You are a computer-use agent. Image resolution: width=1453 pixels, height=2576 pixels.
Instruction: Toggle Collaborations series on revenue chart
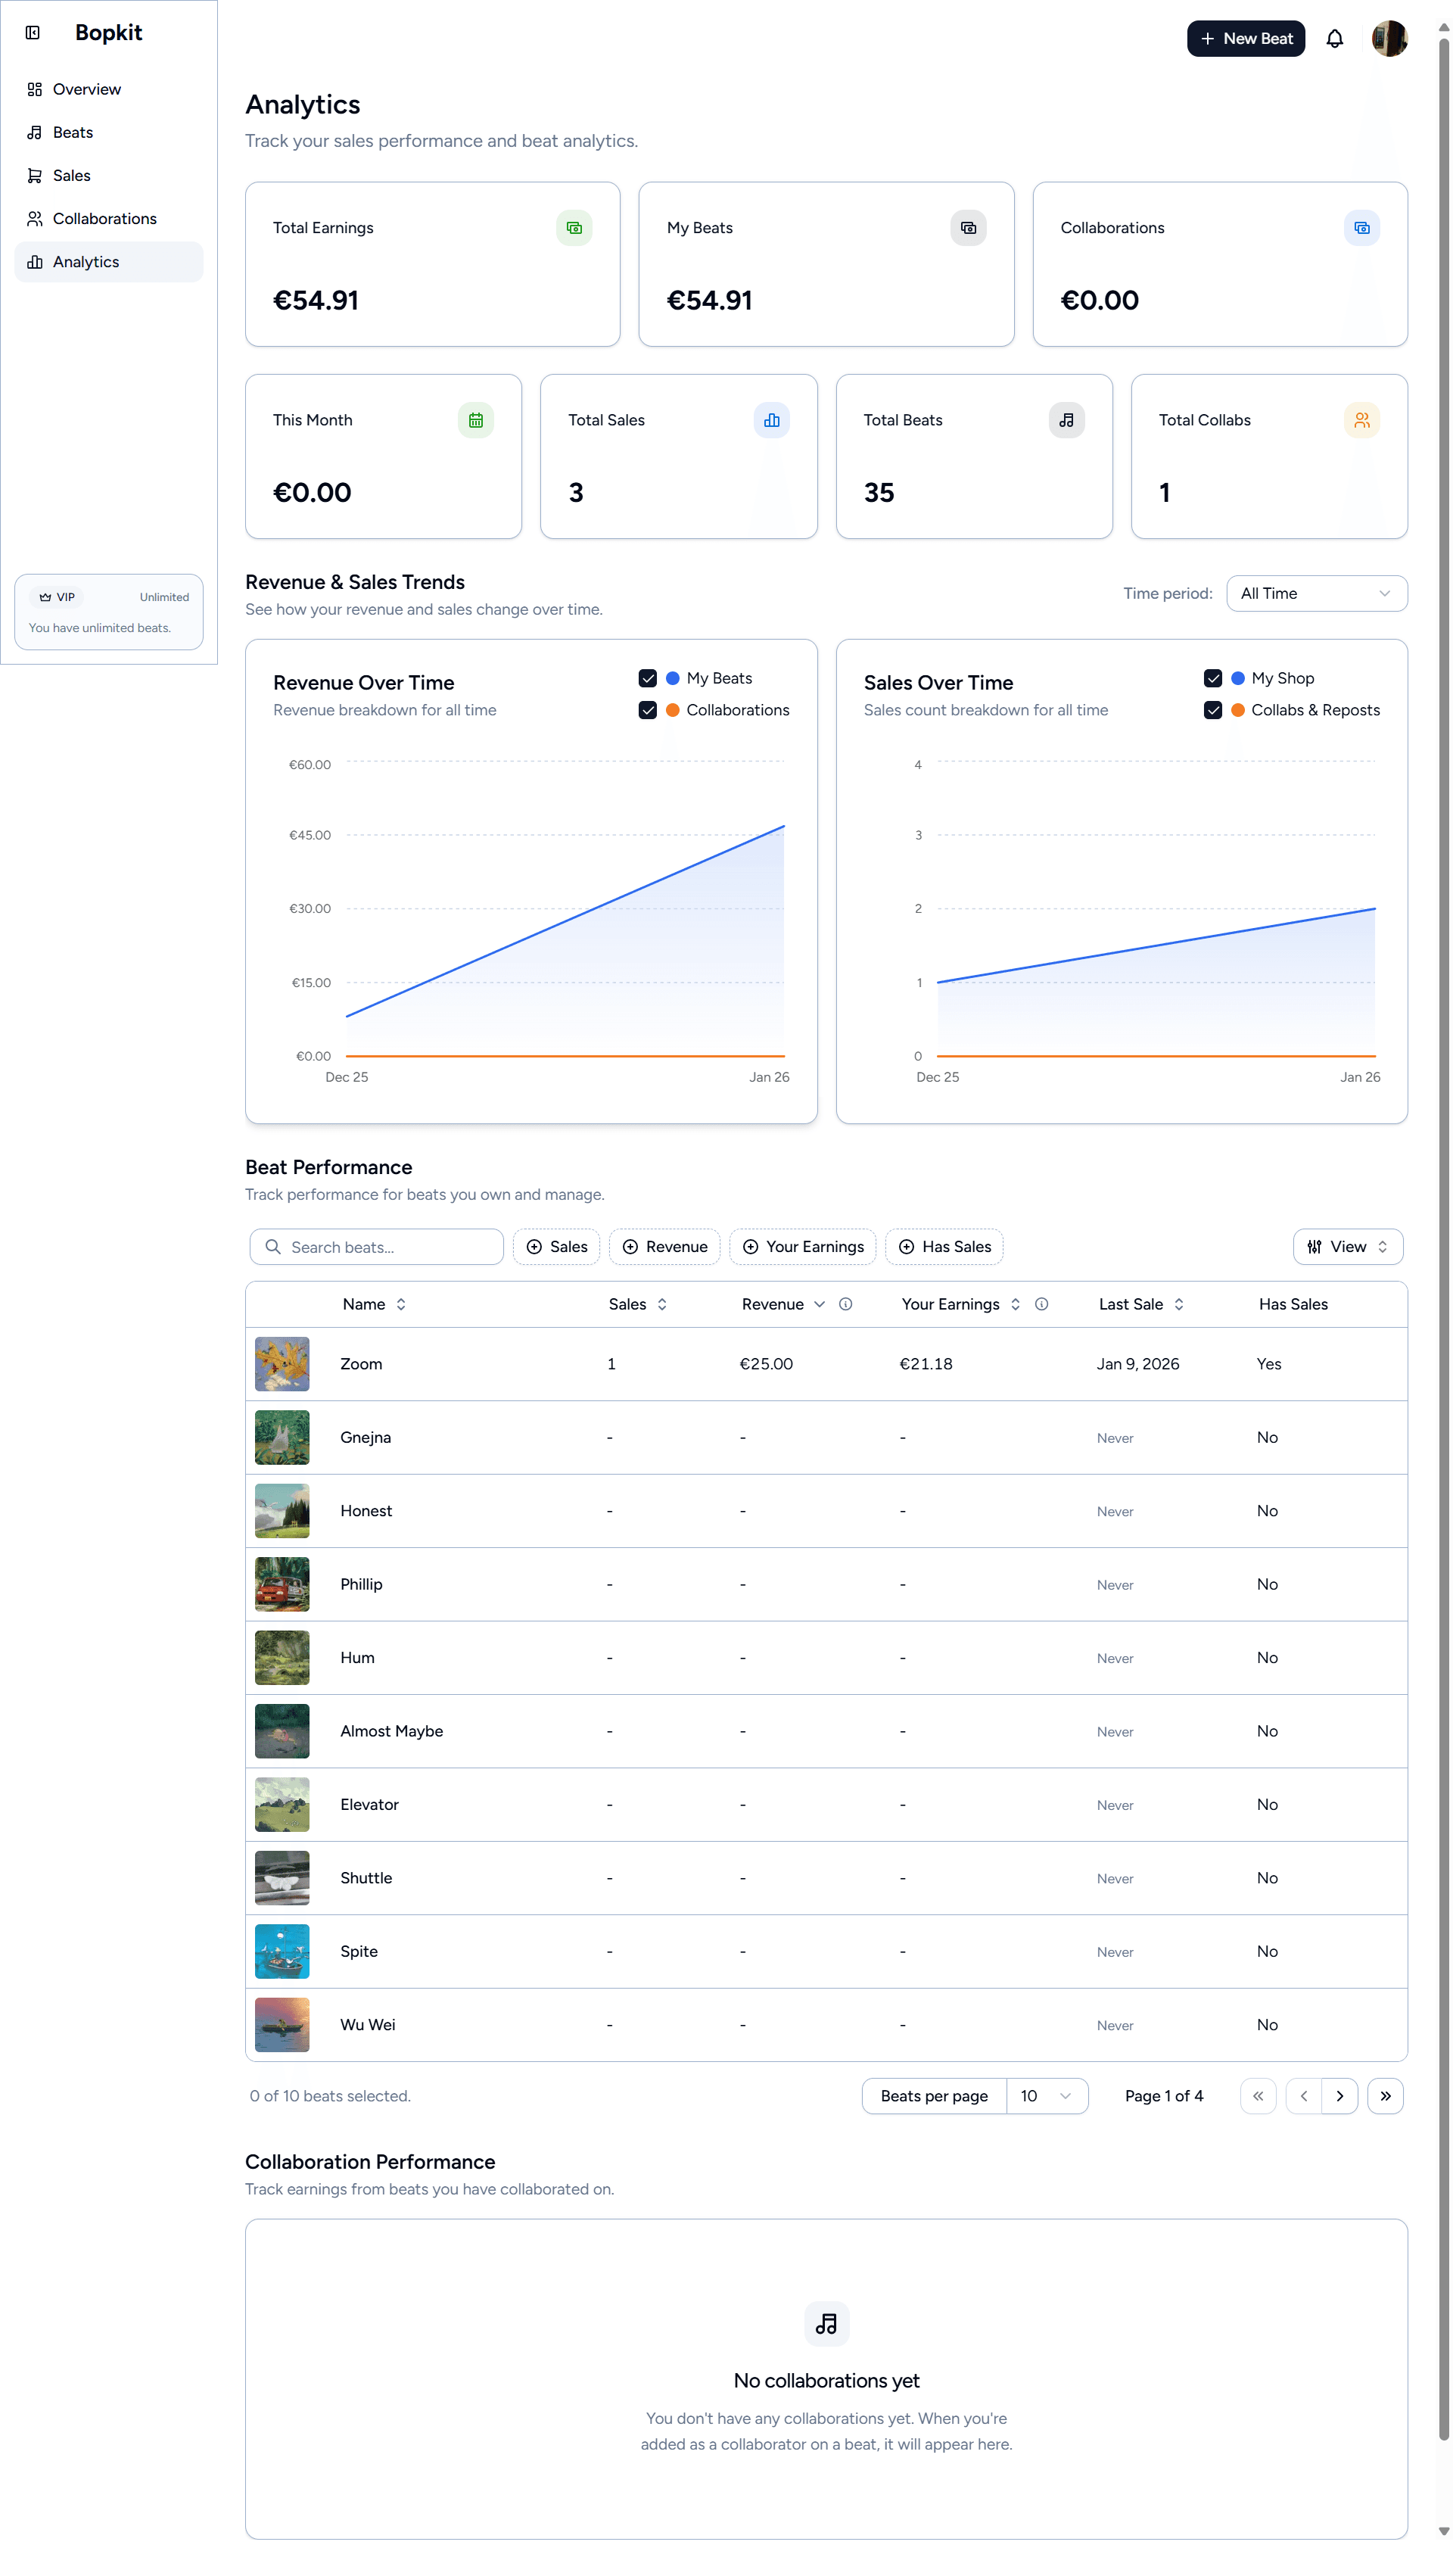(648, 710)
